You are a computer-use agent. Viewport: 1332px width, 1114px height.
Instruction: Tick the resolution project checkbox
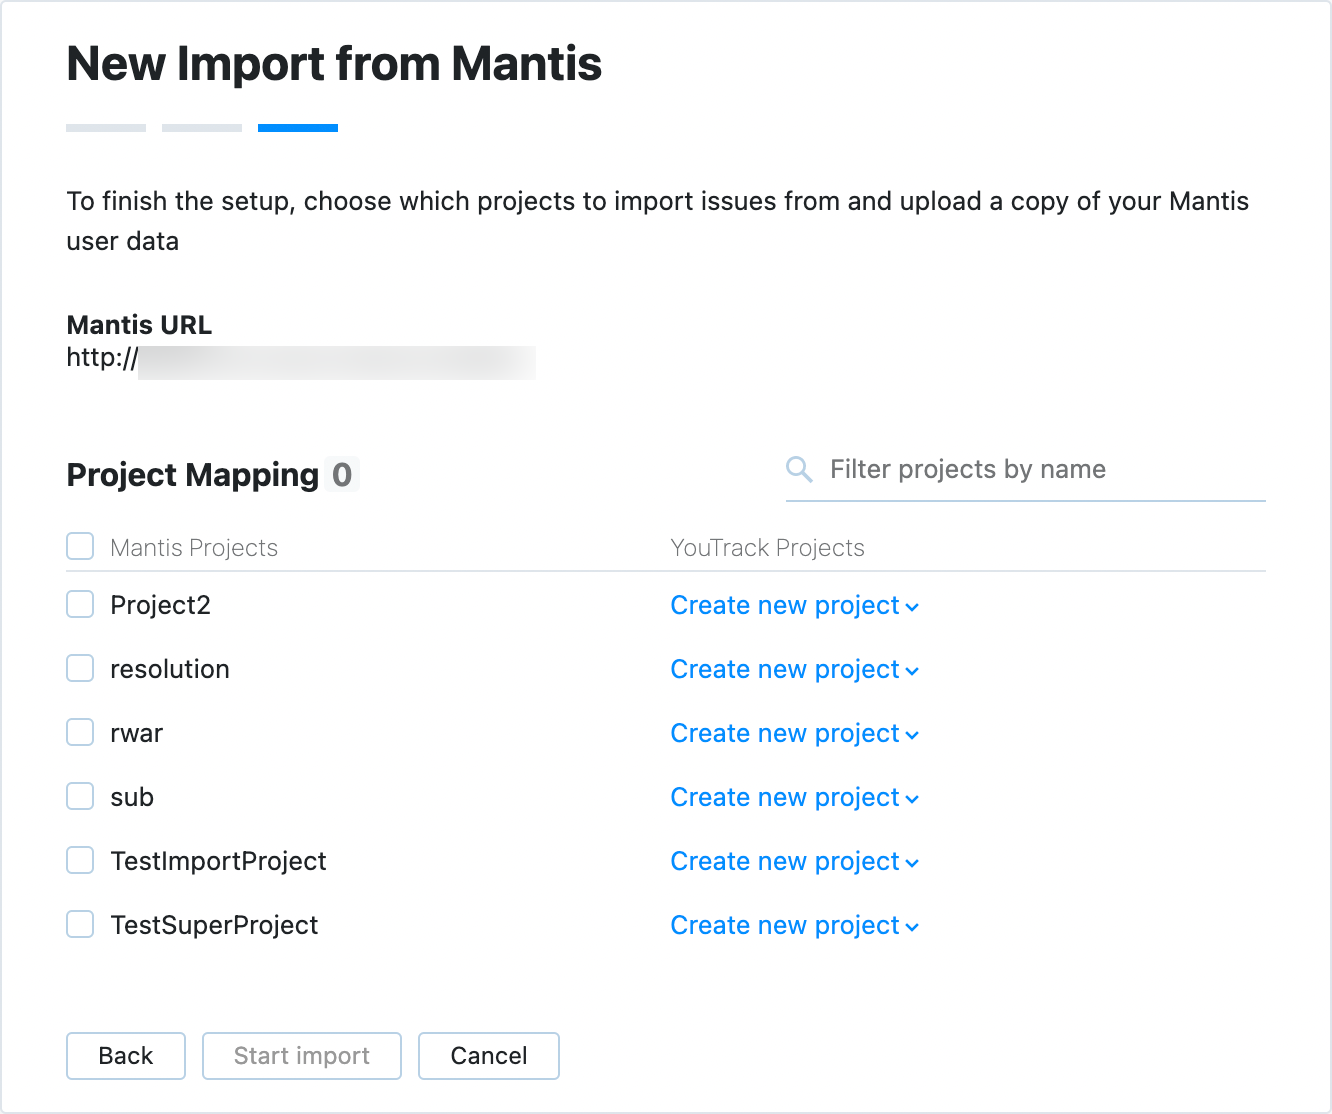click(x=80, y=669)
